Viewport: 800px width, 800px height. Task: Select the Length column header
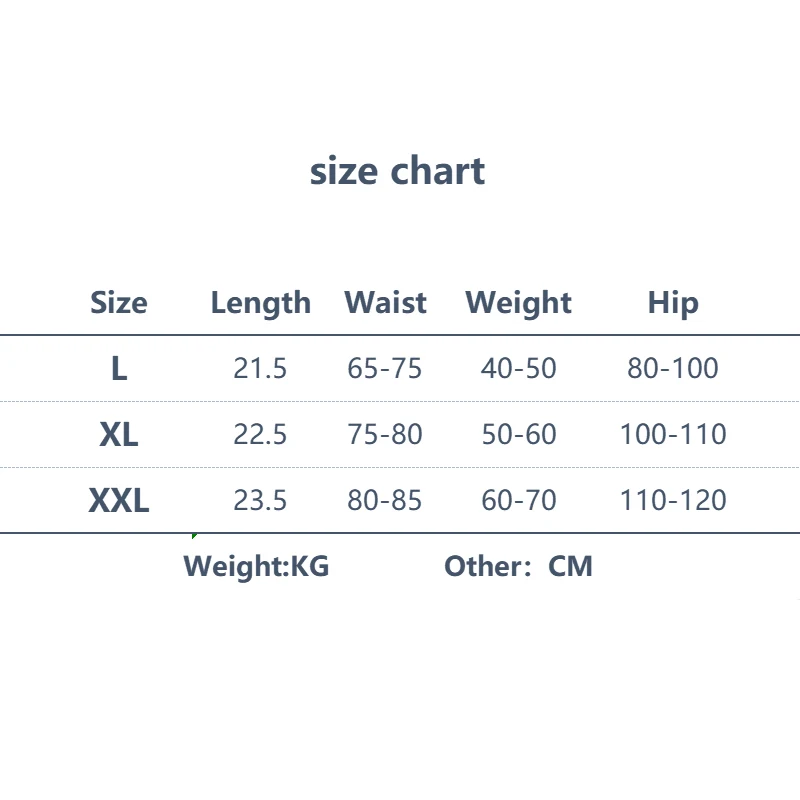click(260, 303)
